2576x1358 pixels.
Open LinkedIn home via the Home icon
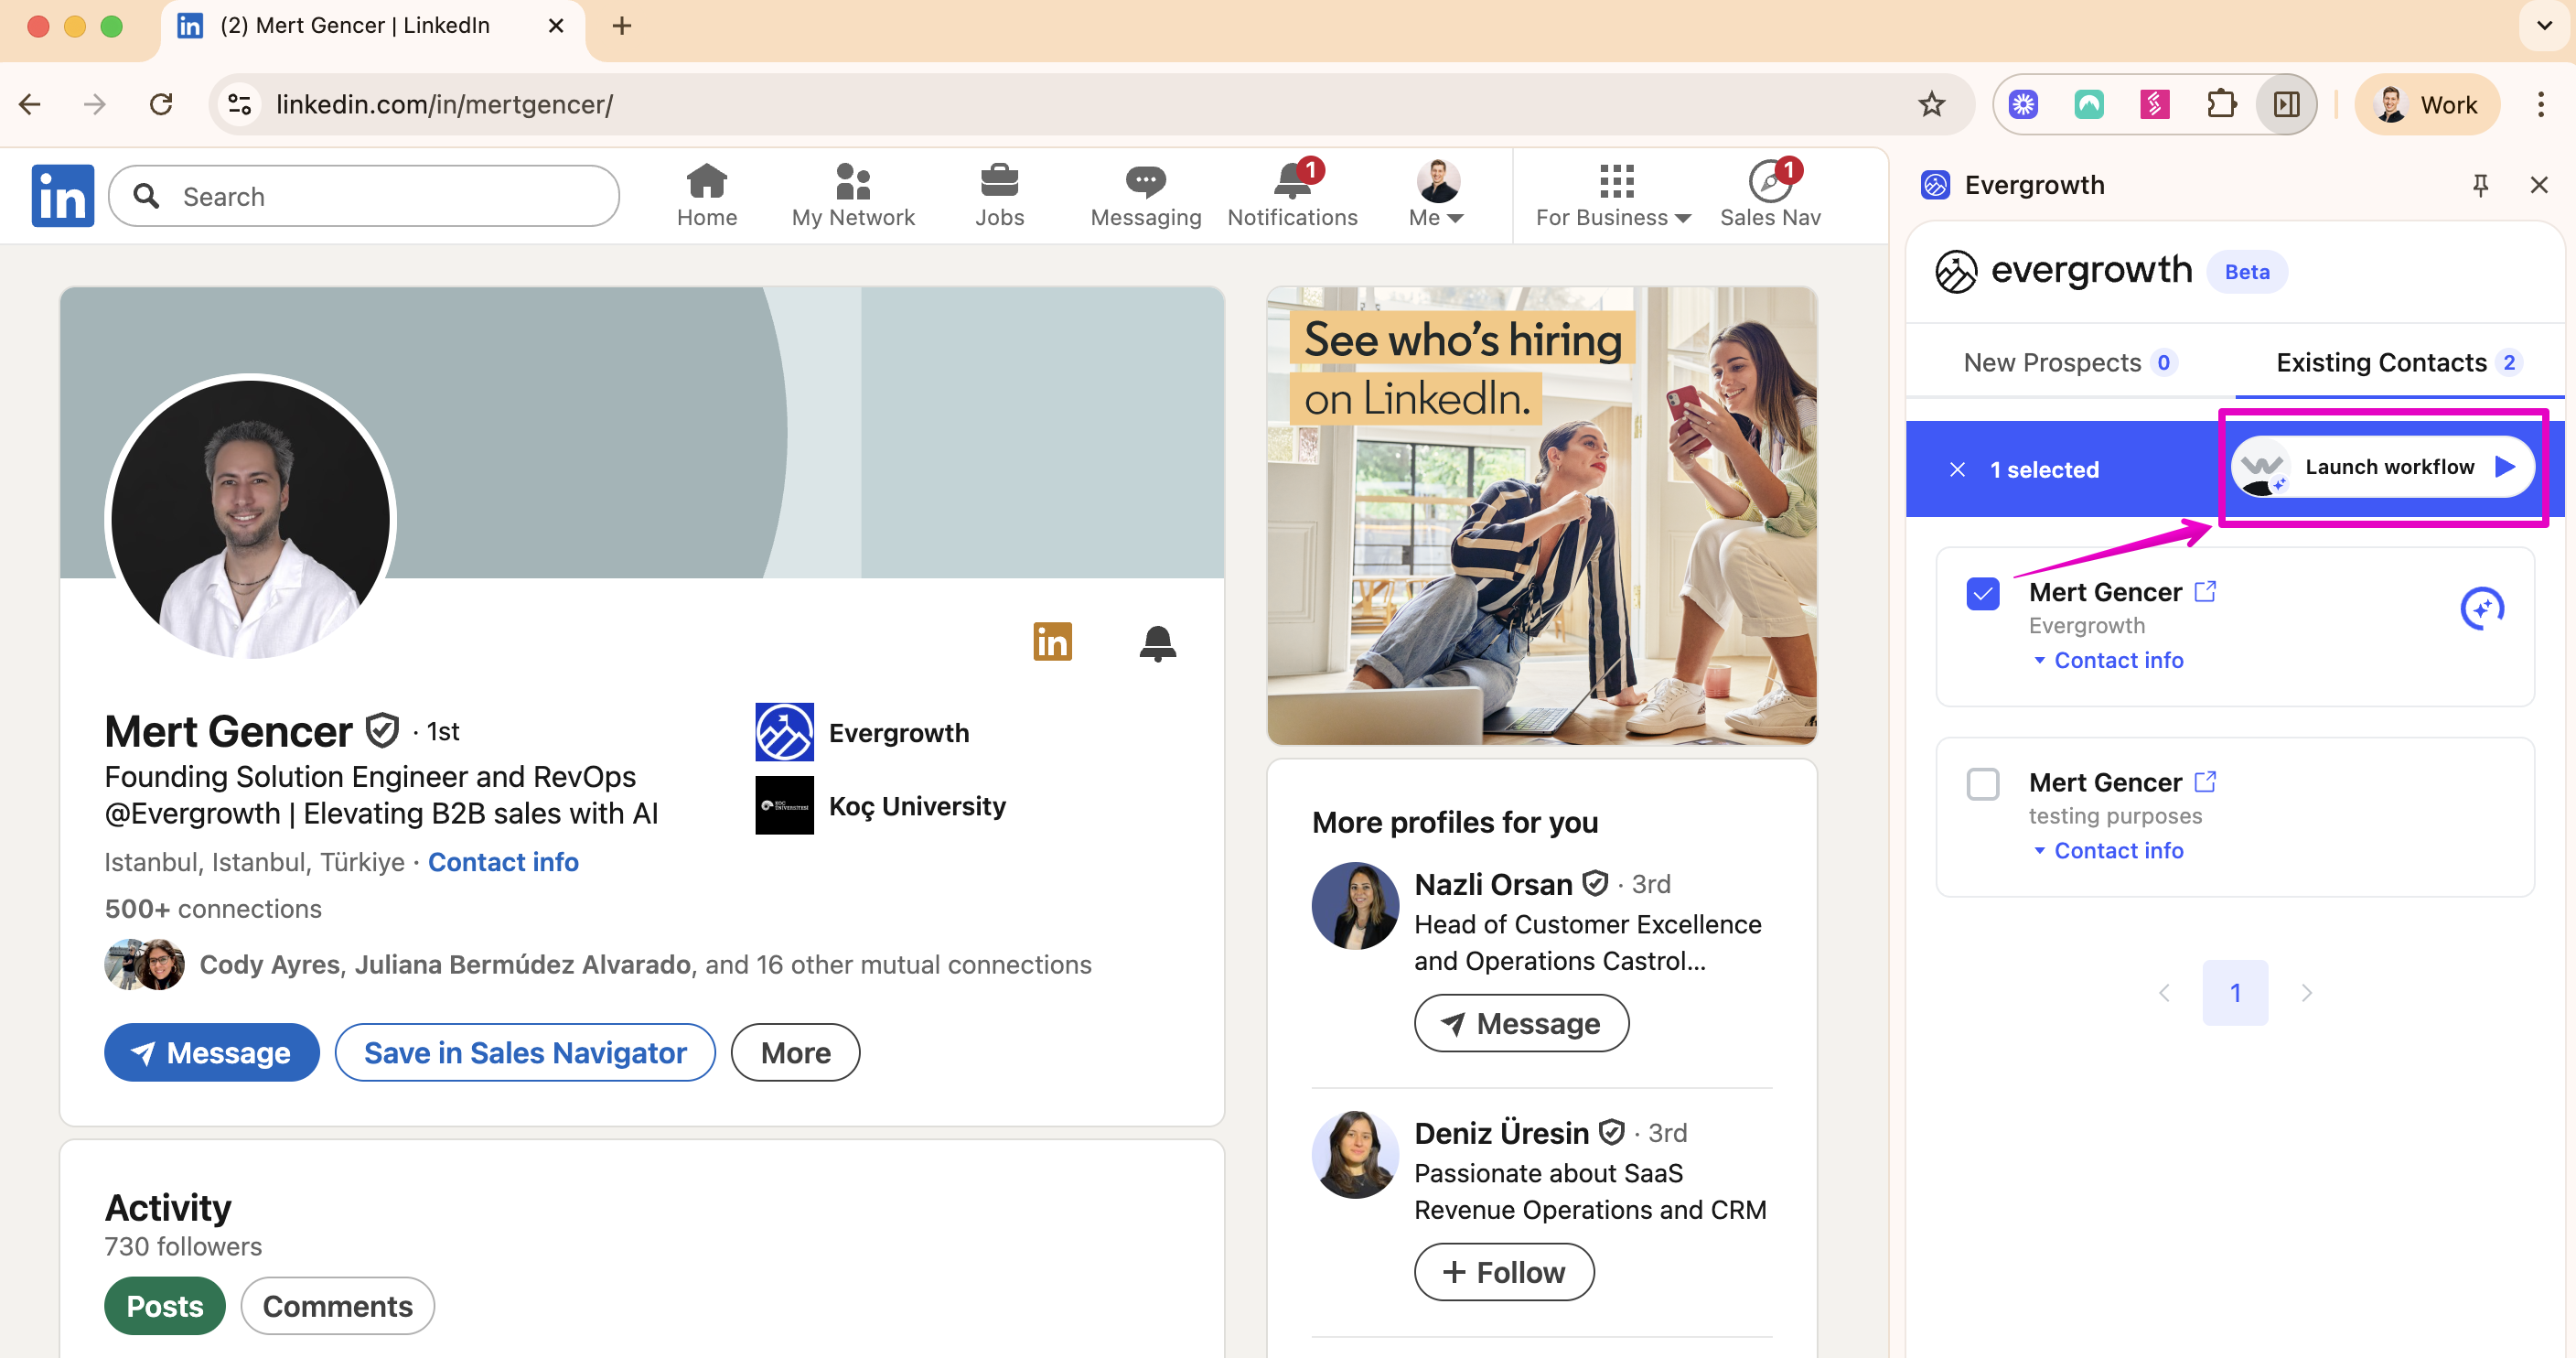[x=706, y=183]
